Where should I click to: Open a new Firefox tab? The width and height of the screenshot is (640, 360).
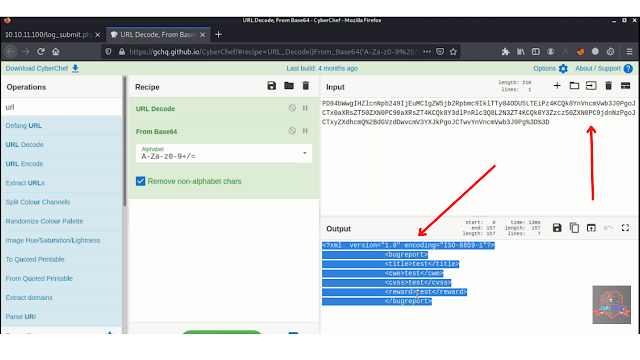coord(218,35)
